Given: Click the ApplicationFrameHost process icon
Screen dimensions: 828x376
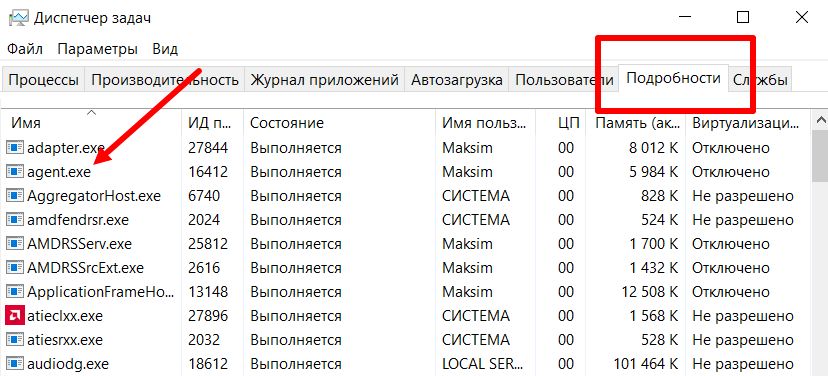Looking at the screenshot, I should pos(15,292).
